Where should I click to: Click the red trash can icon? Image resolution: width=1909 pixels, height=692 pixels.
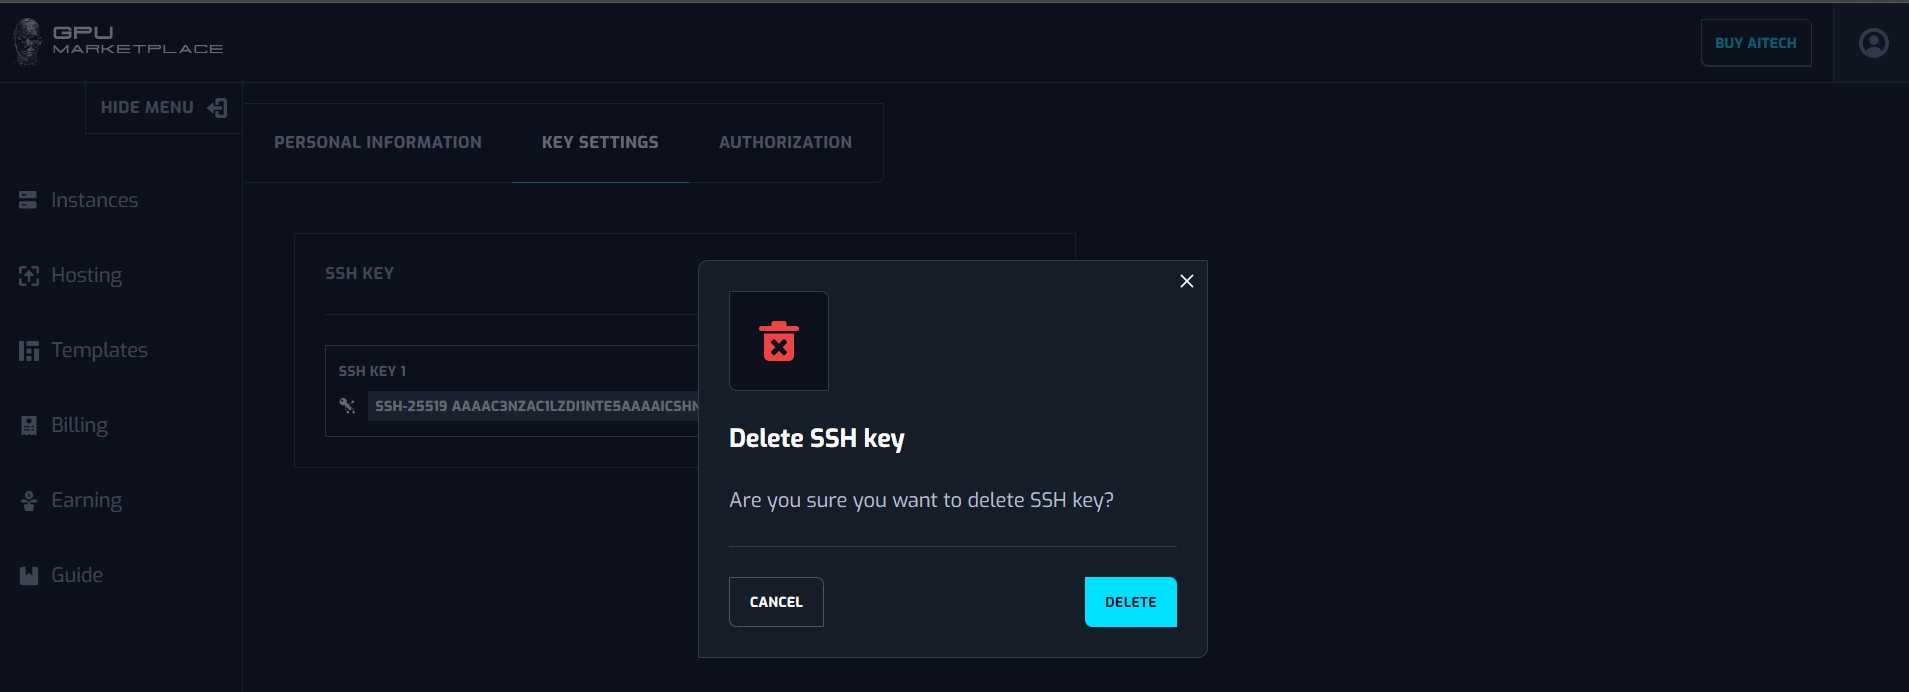[x=778, y=341]
